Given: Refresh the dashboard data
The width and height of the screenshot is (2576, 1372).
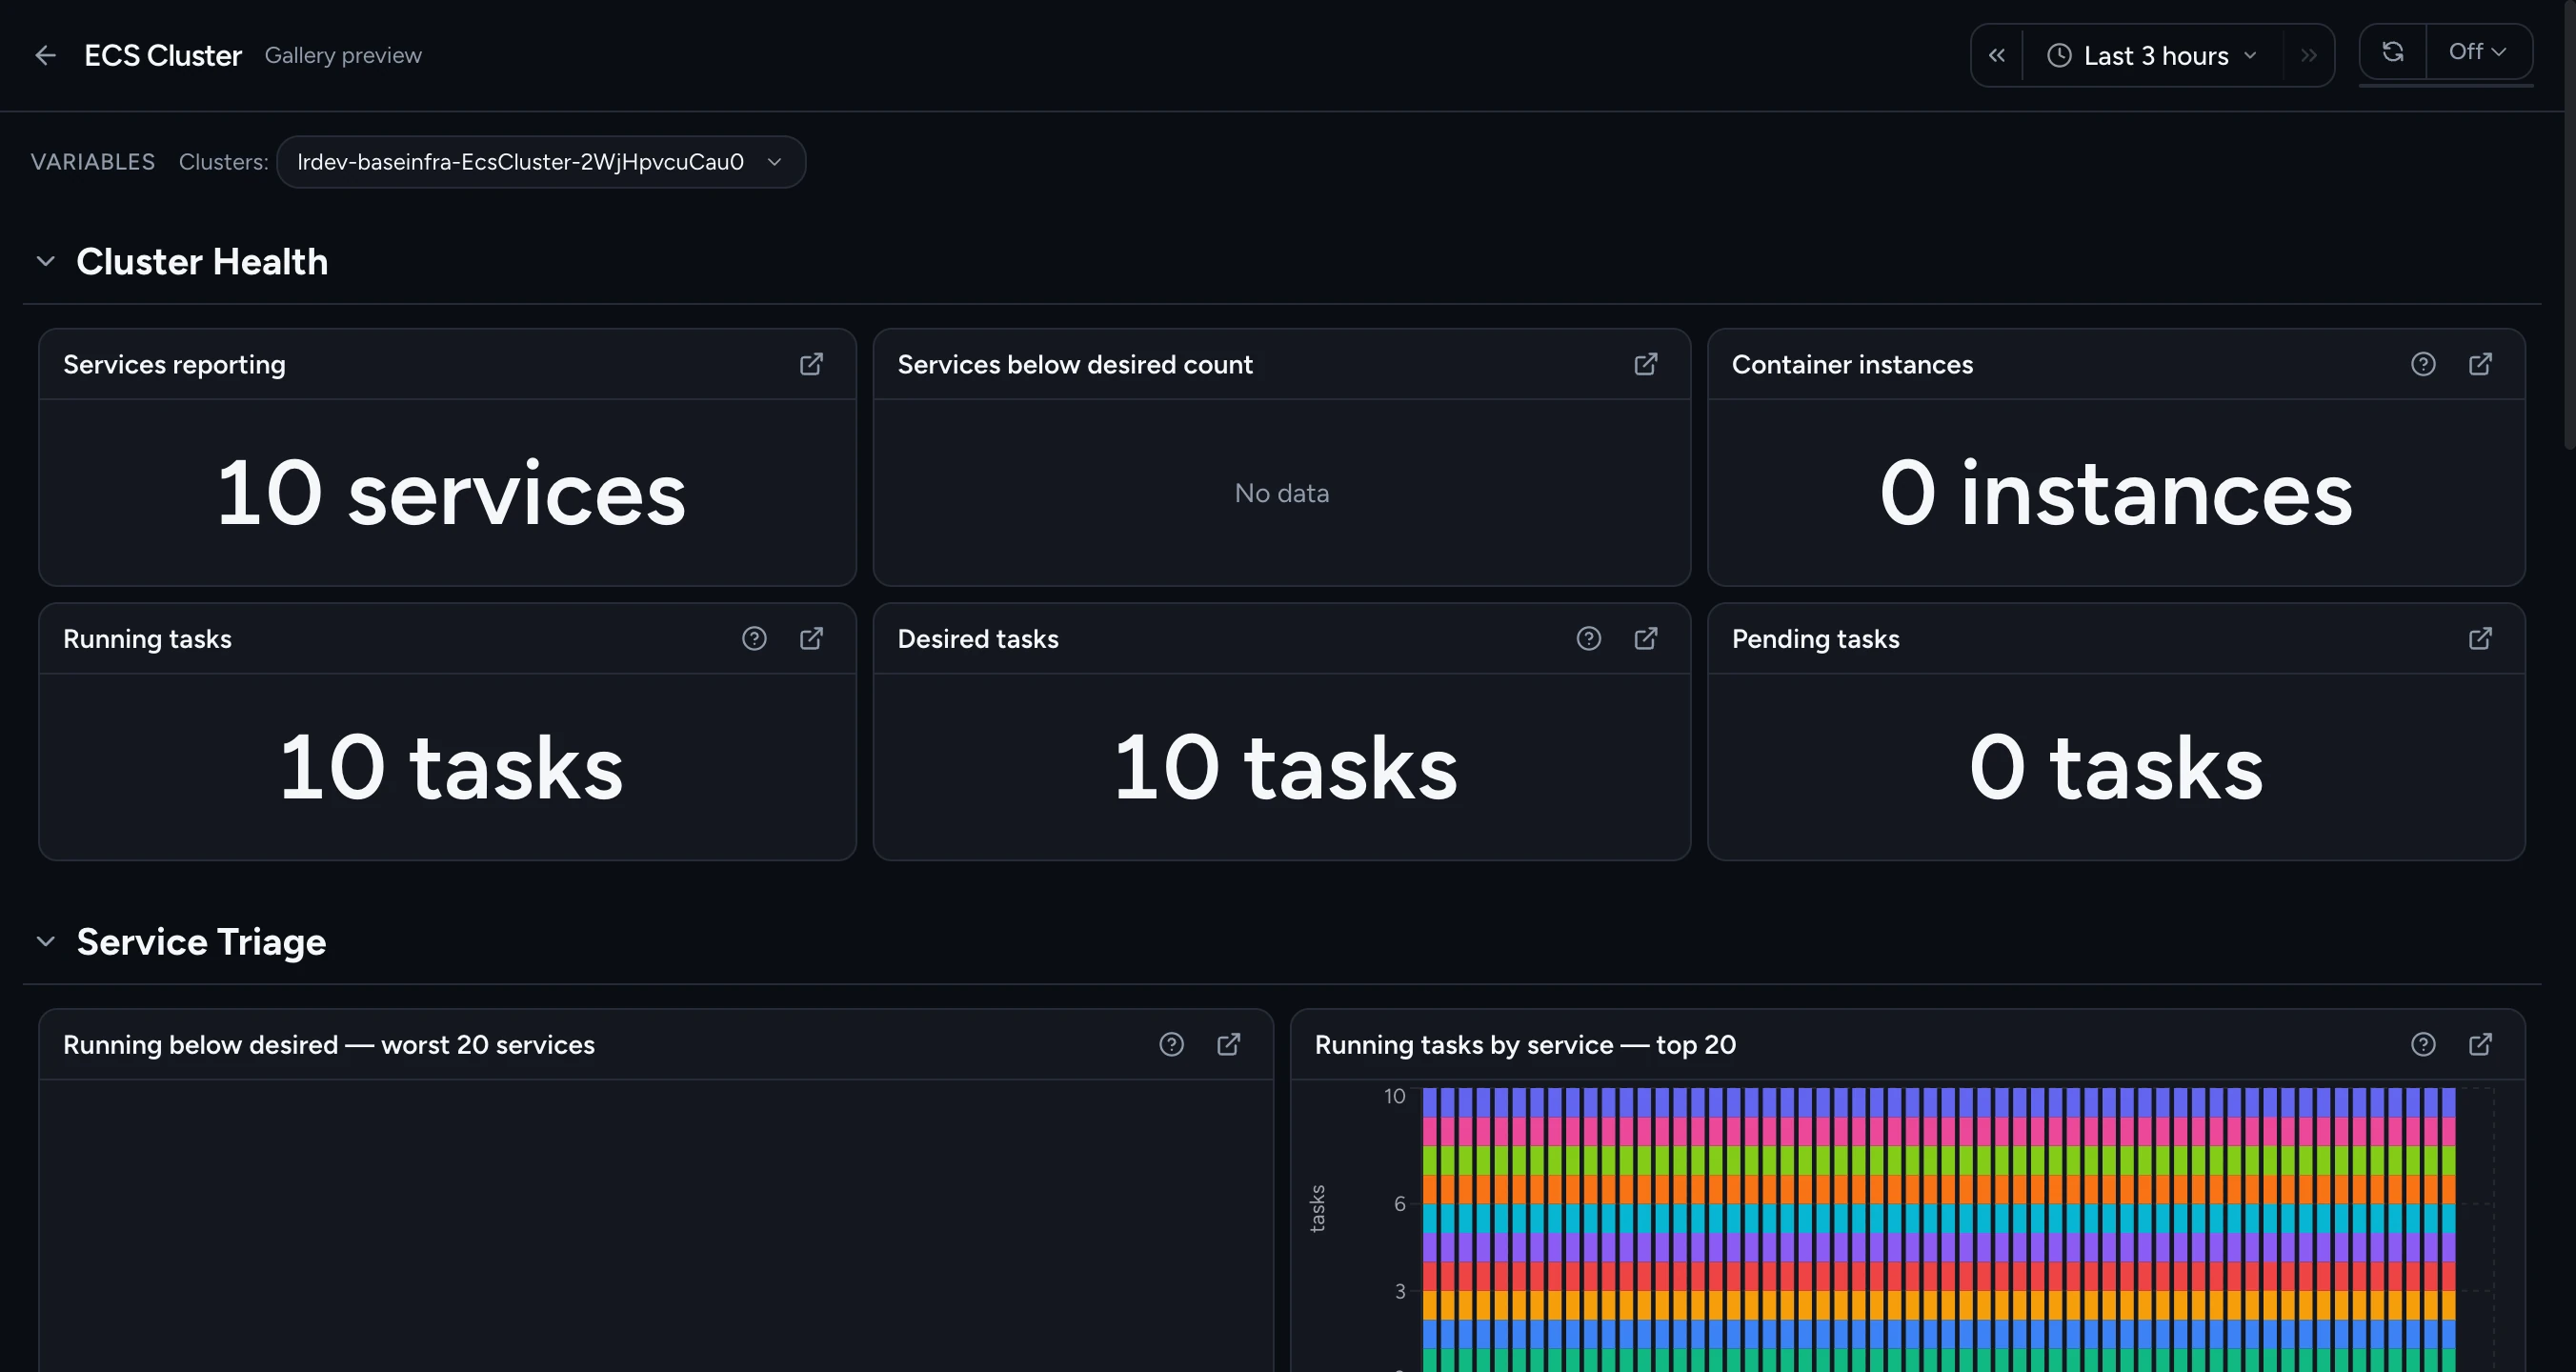Looking at the screenshot, I should pyautogui.click(x=2392, y=51).
